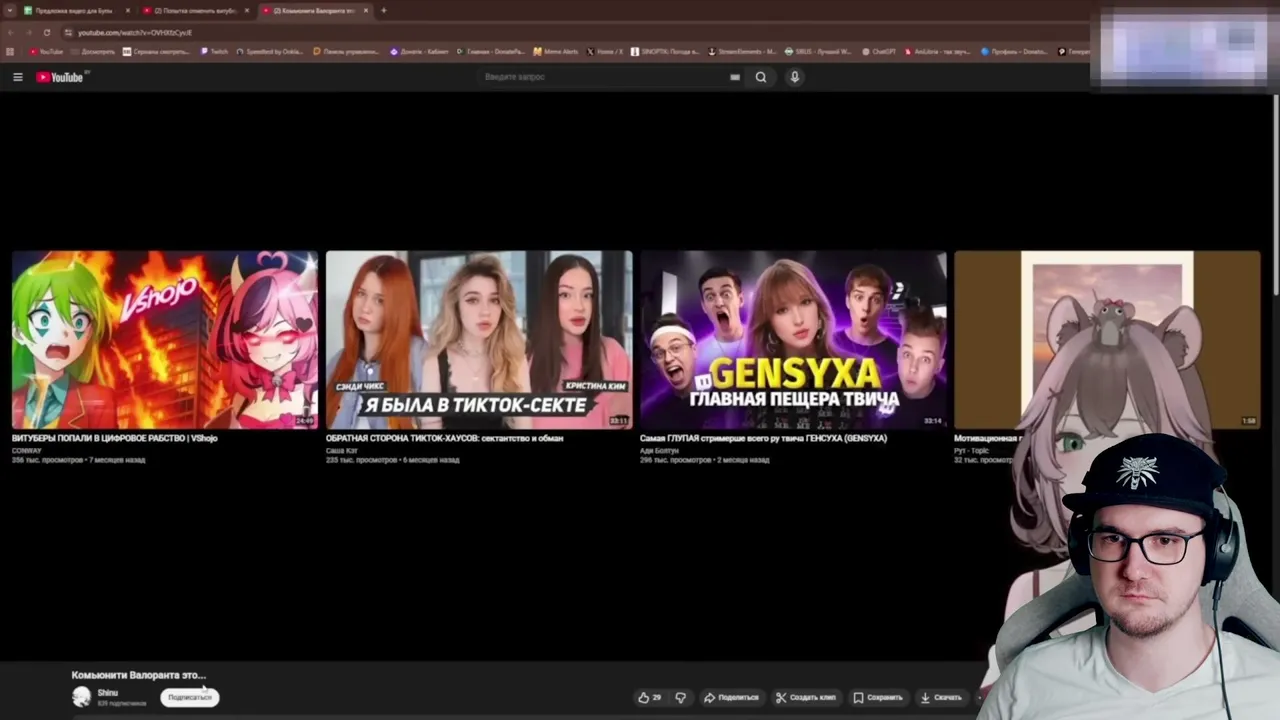Screen dimensions: 1280x720
Task: Open the SINOPTIK weather bookmark
Action: click(x=665, y=51)
